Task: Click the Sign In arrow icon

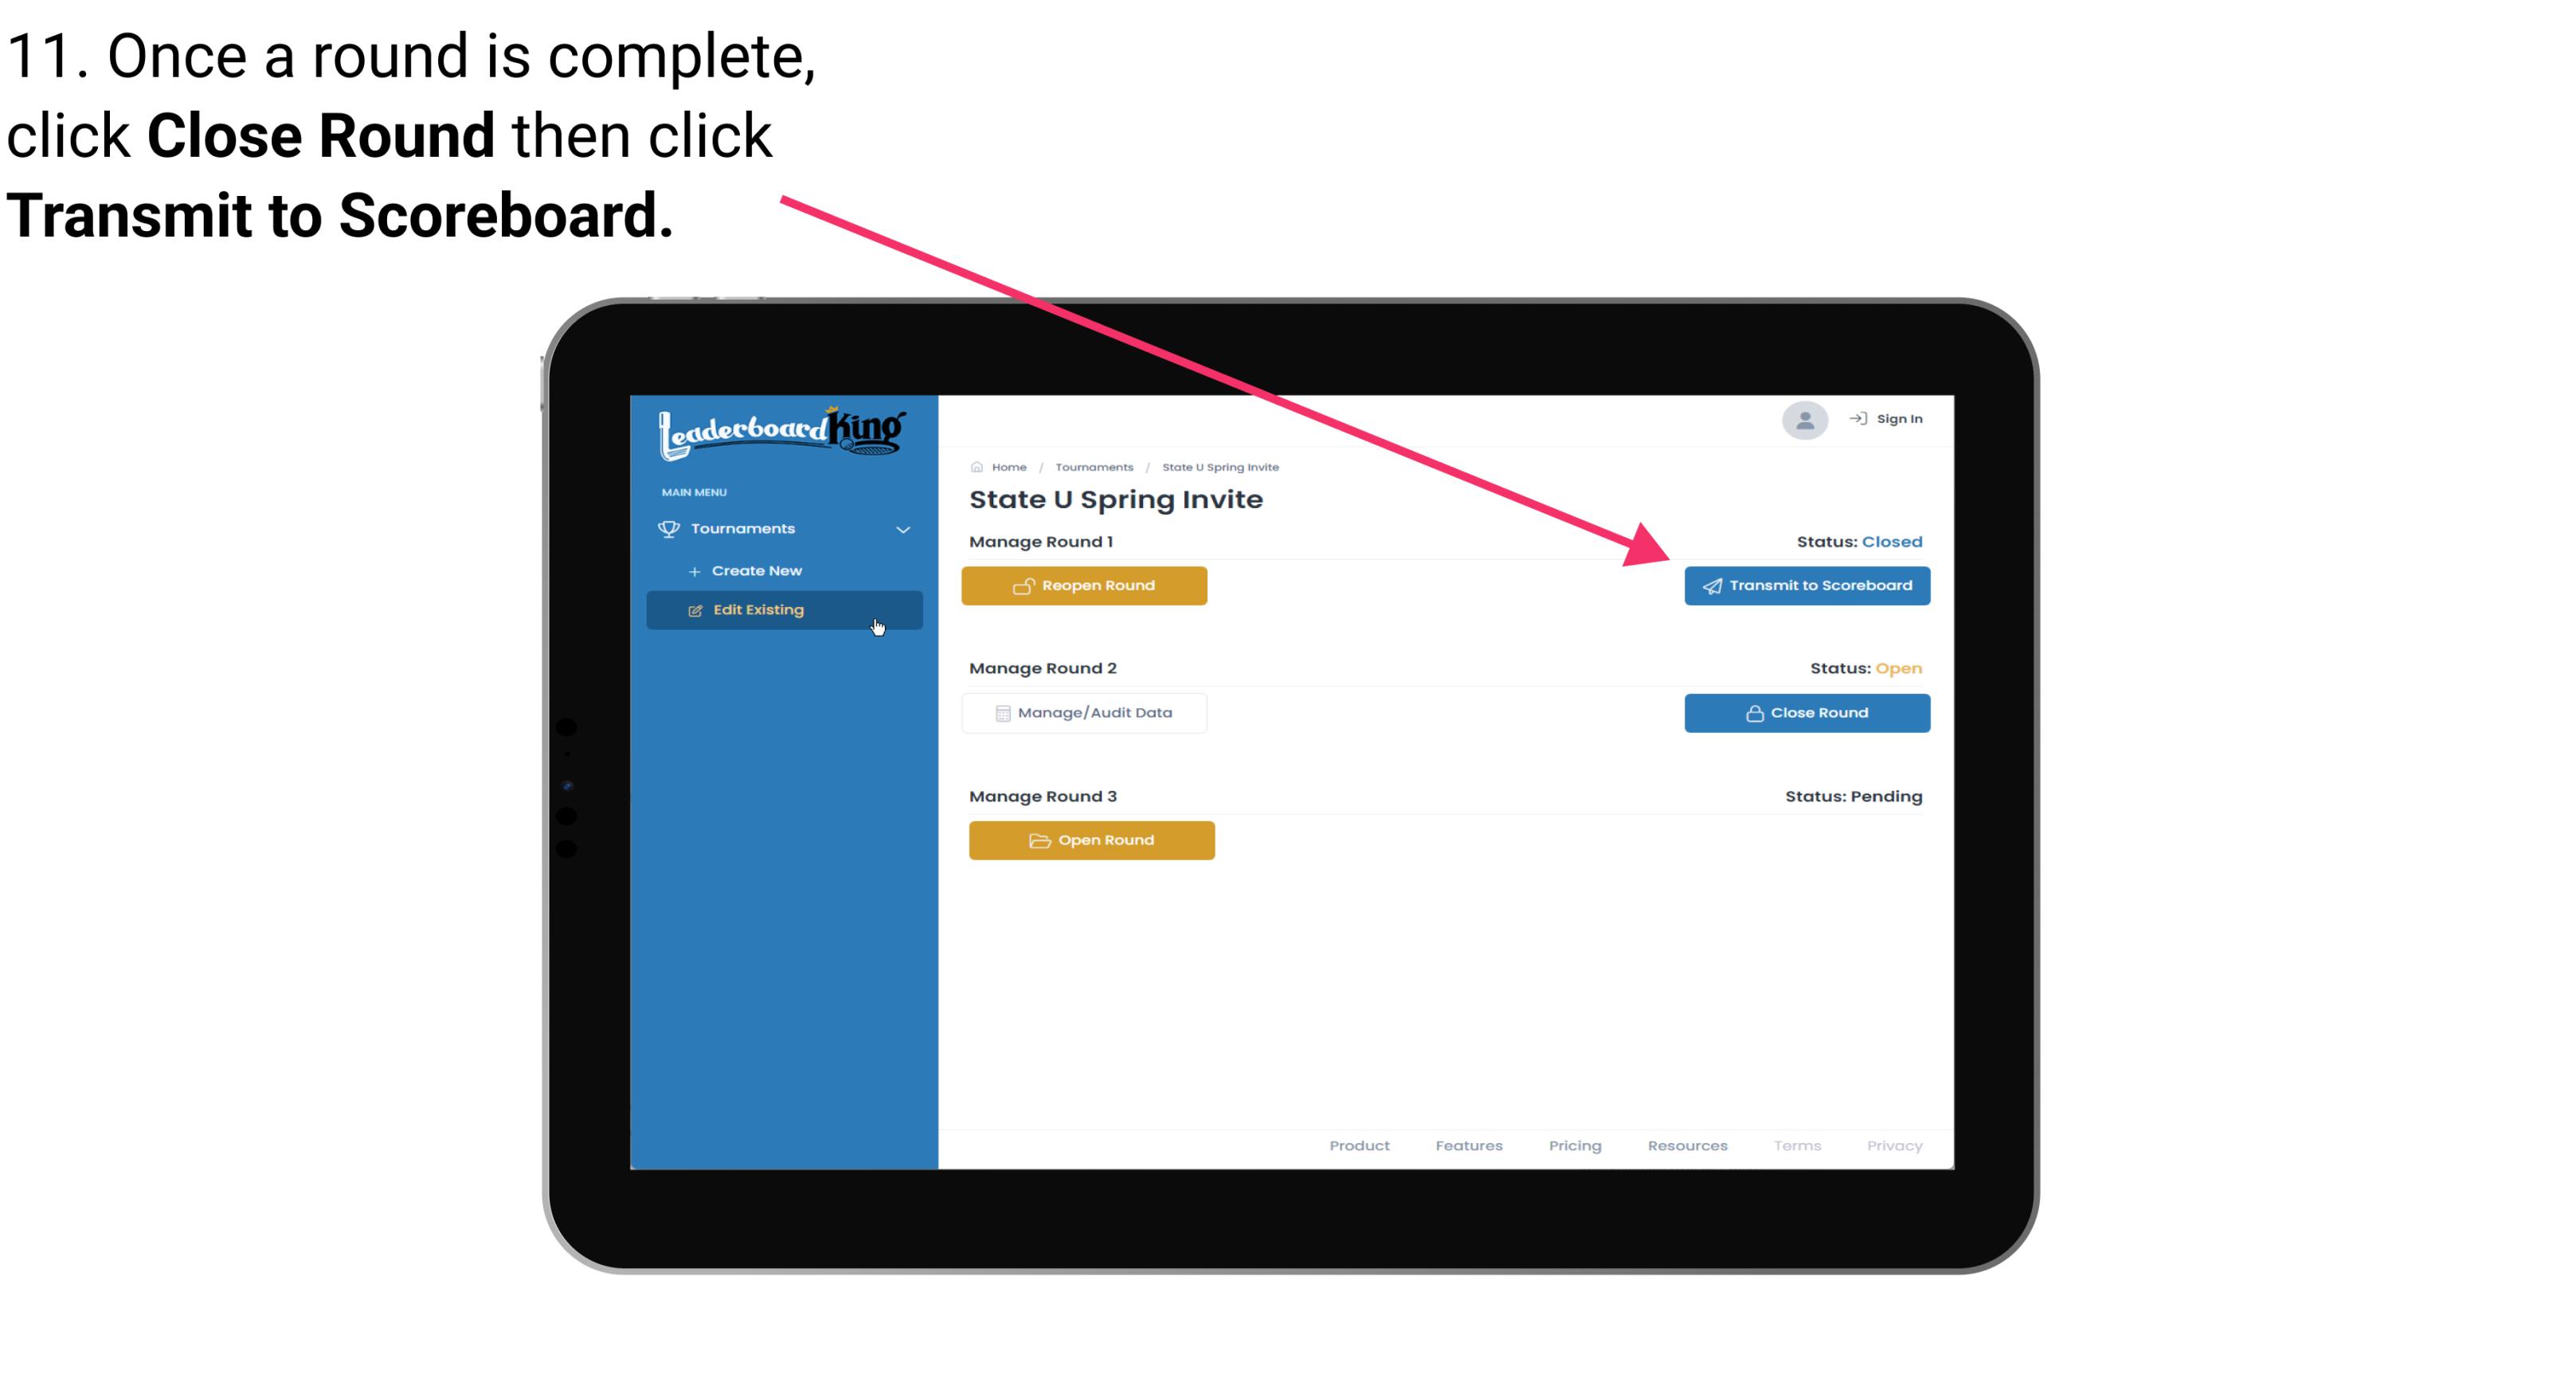Action: pos(1859,417)
